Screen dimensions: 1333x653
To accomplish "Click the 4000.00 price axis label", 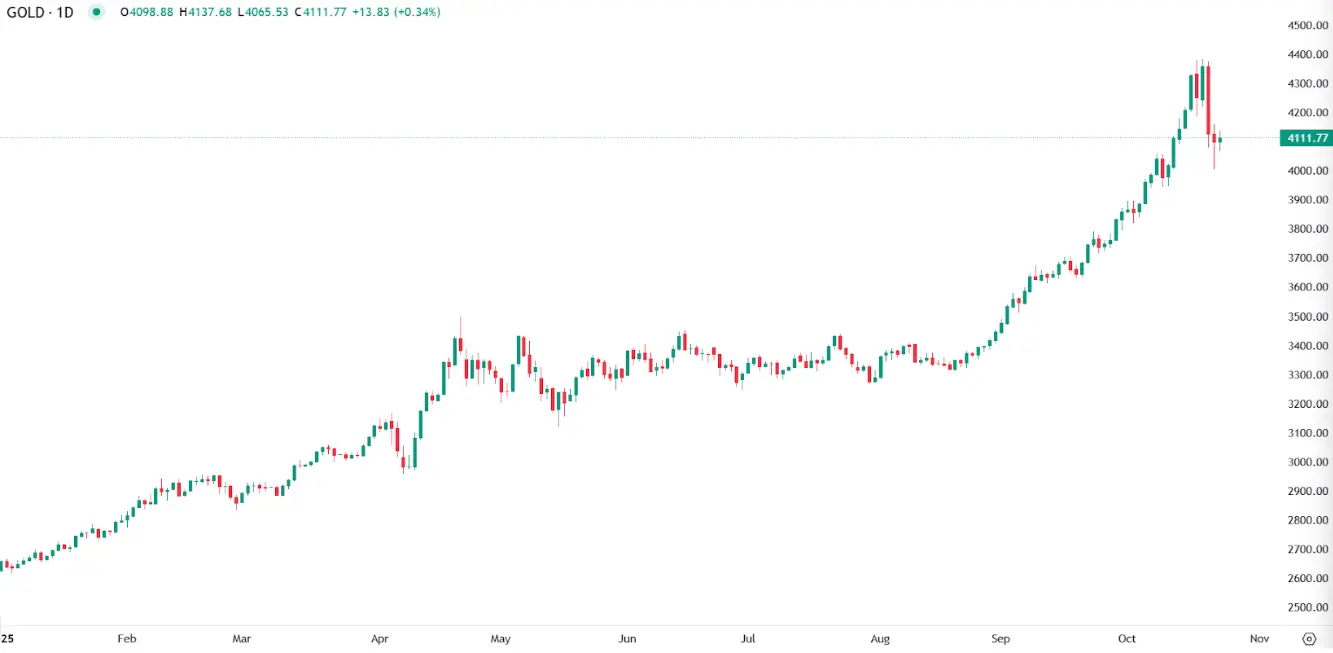I will [1307, 171].
